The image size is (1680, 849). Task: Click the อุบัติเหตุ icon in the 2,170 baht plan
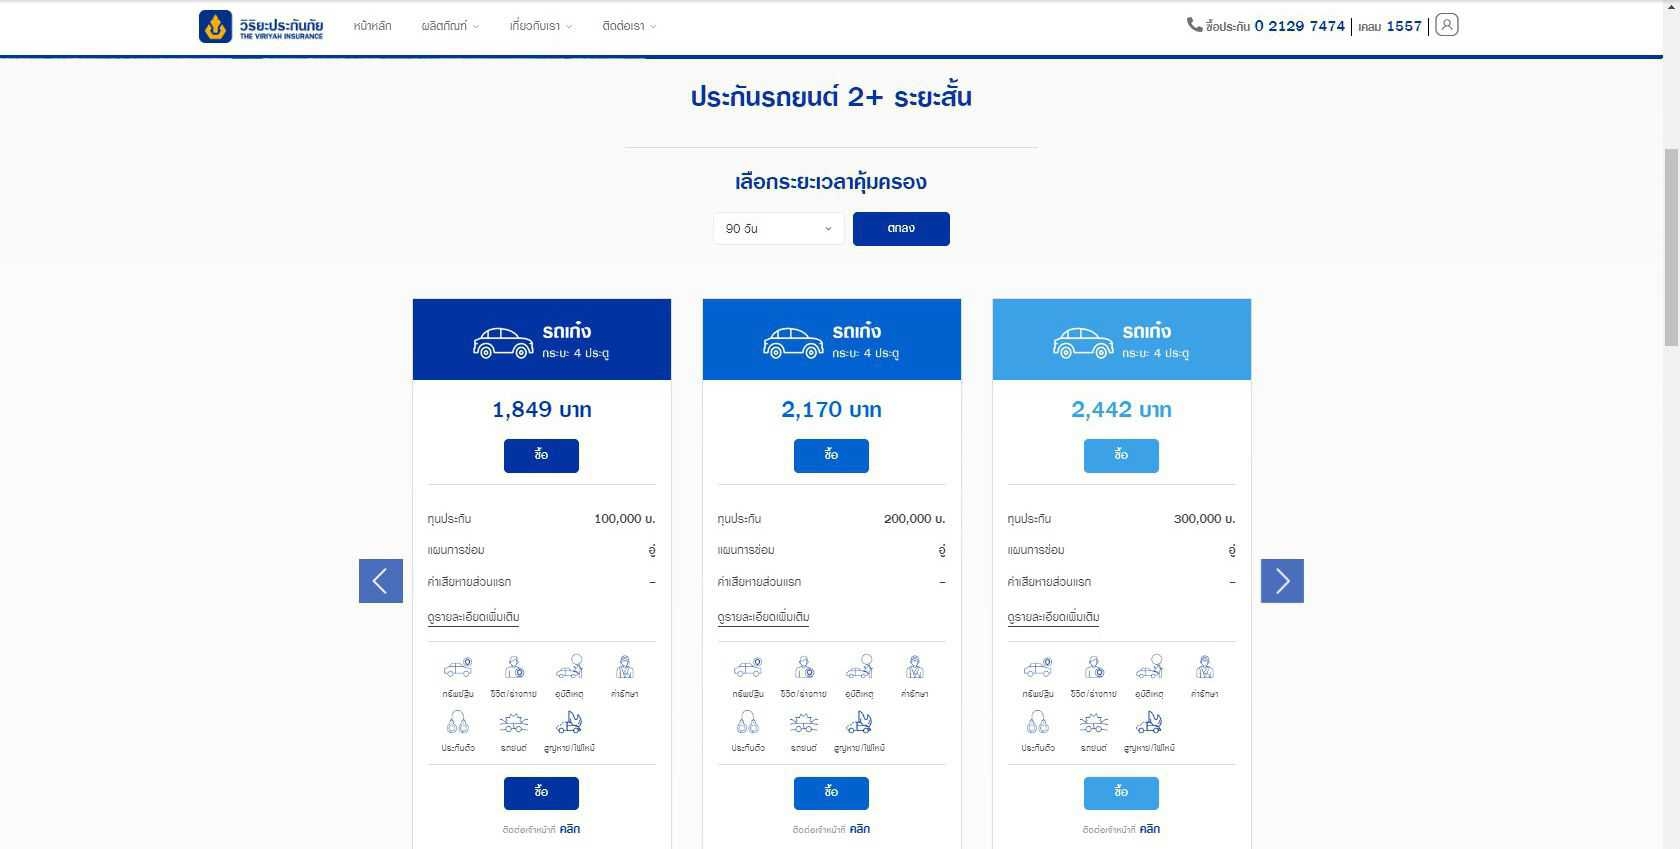click(859, 668)
